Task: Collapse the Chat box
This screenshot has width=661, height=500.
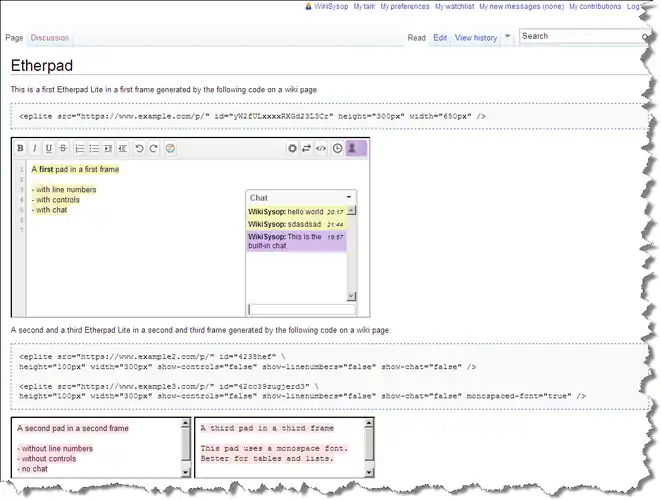Action: click(349, 197)
